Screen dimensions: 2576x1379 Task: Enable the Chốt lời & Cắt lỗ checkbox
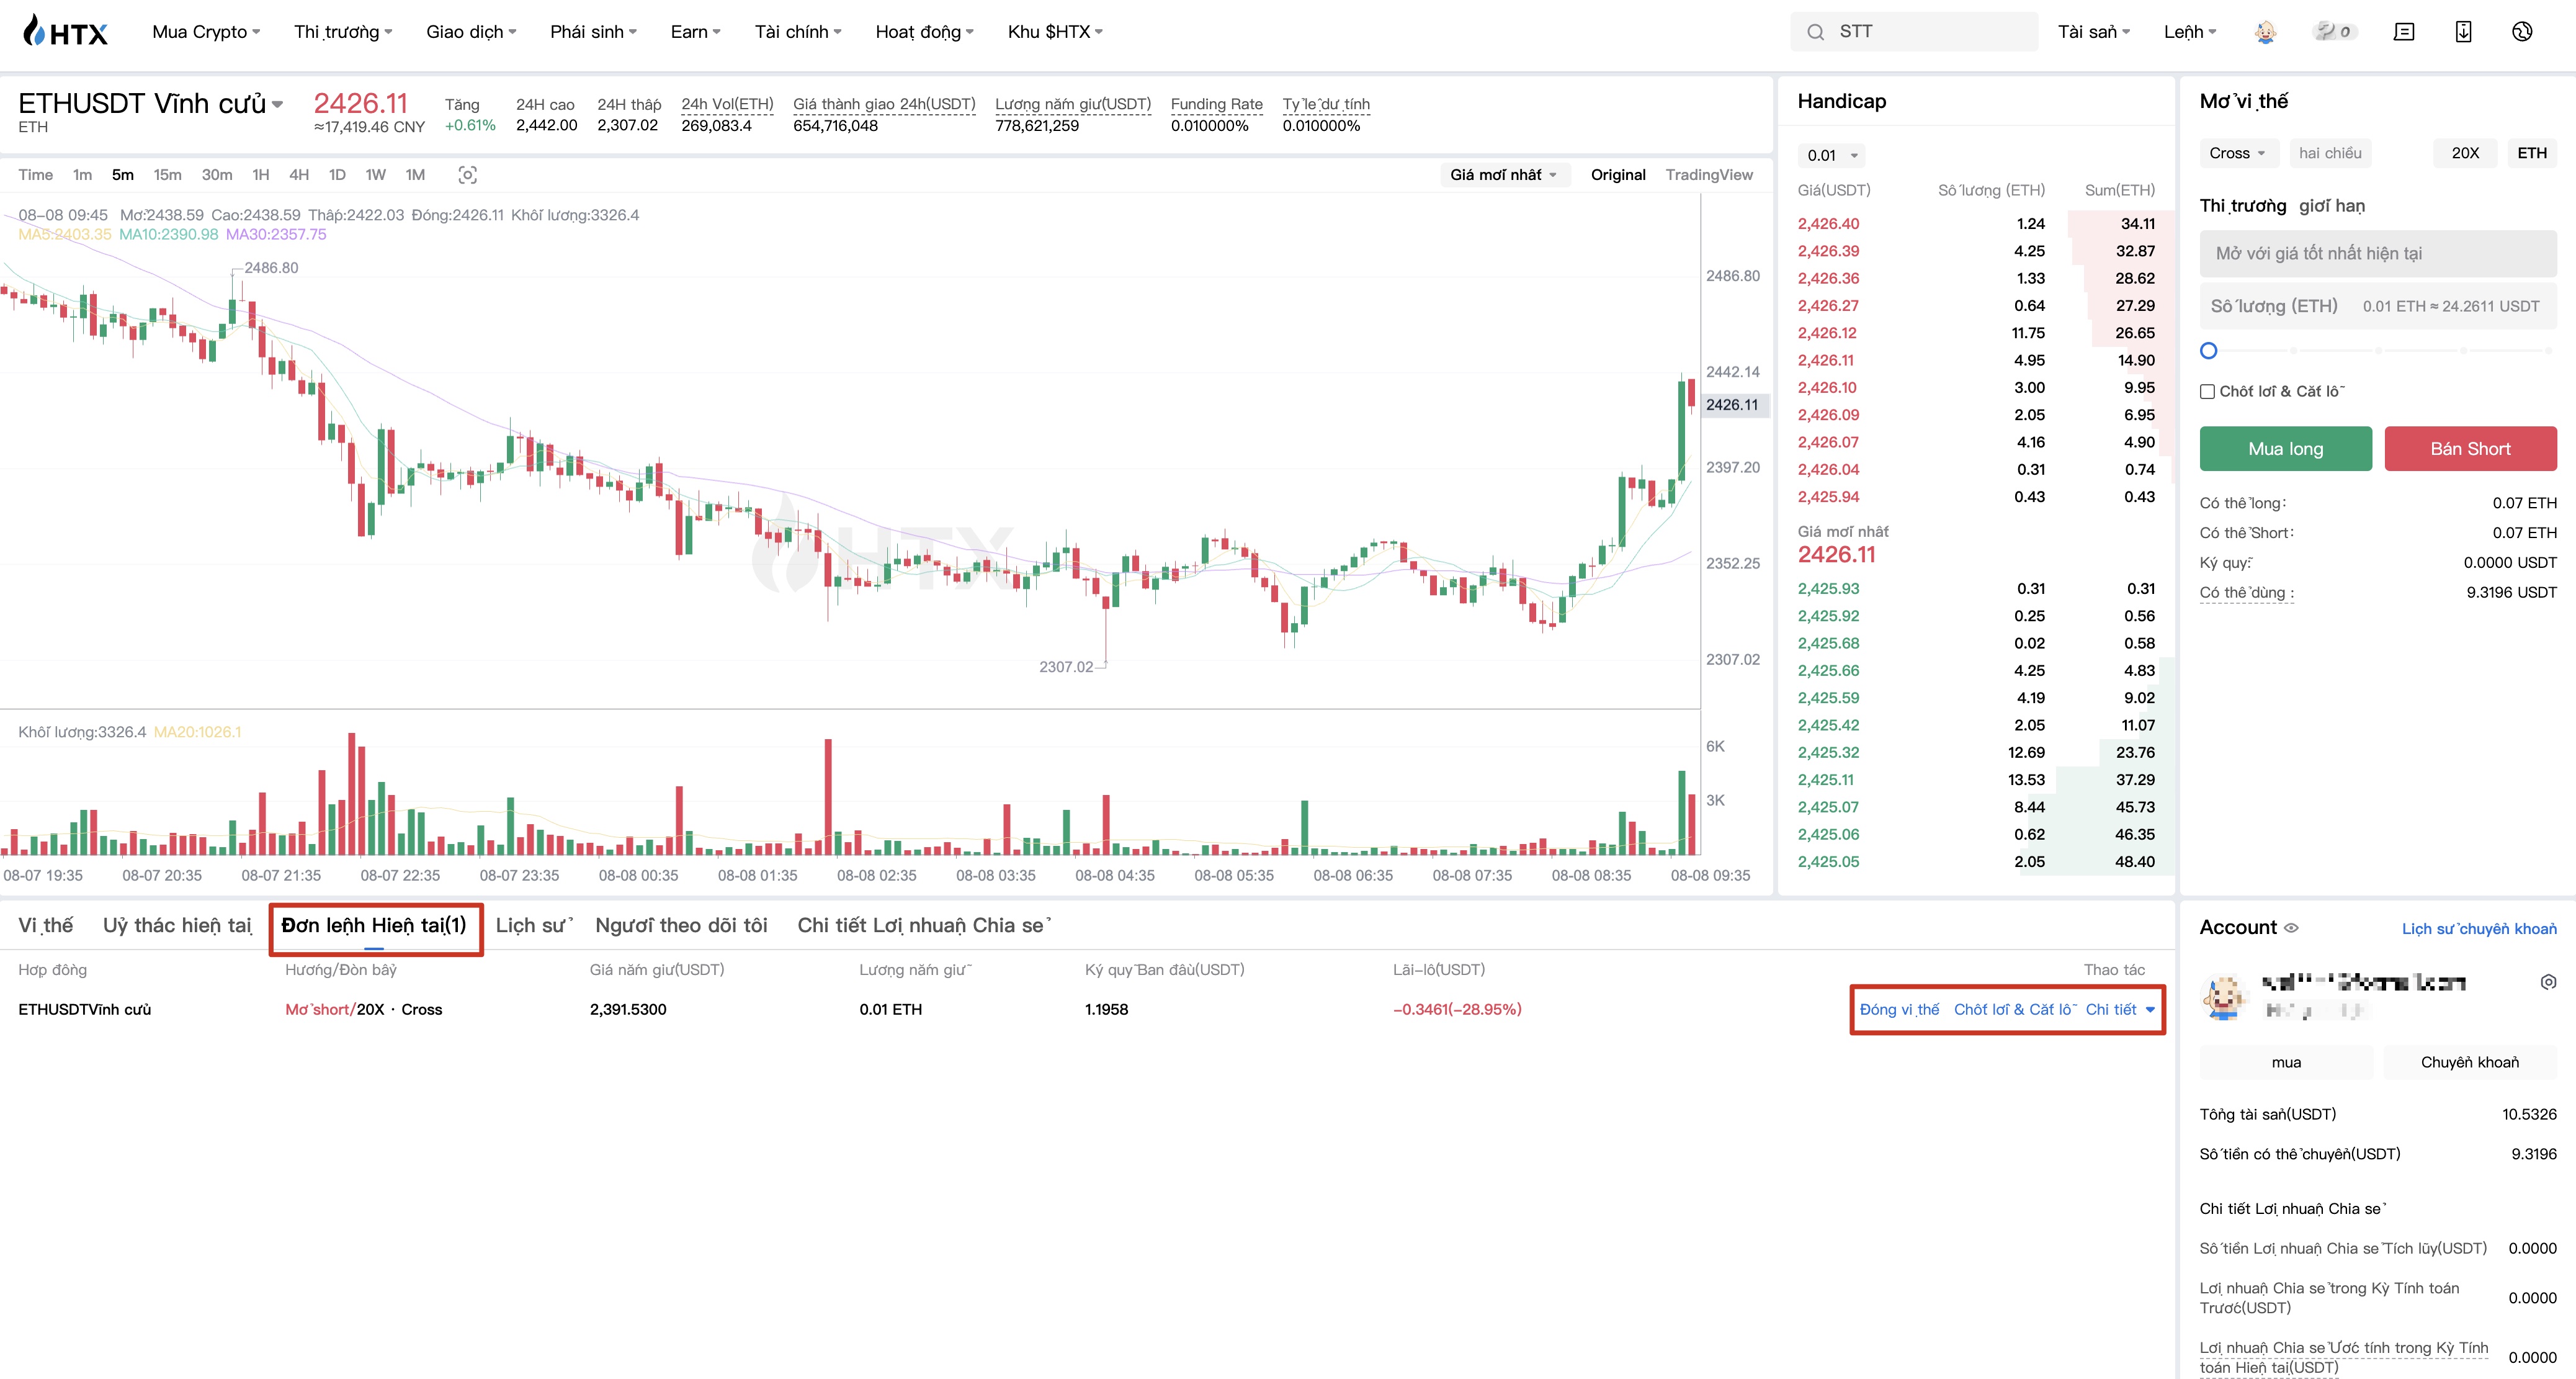(x=2207, y=392)
